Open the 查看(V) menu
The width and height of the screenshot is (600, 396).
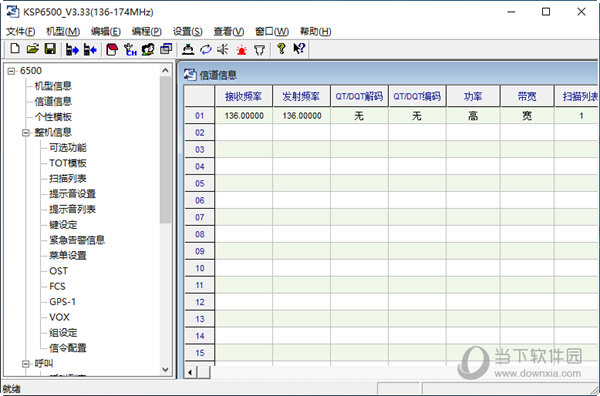(229, 31)
